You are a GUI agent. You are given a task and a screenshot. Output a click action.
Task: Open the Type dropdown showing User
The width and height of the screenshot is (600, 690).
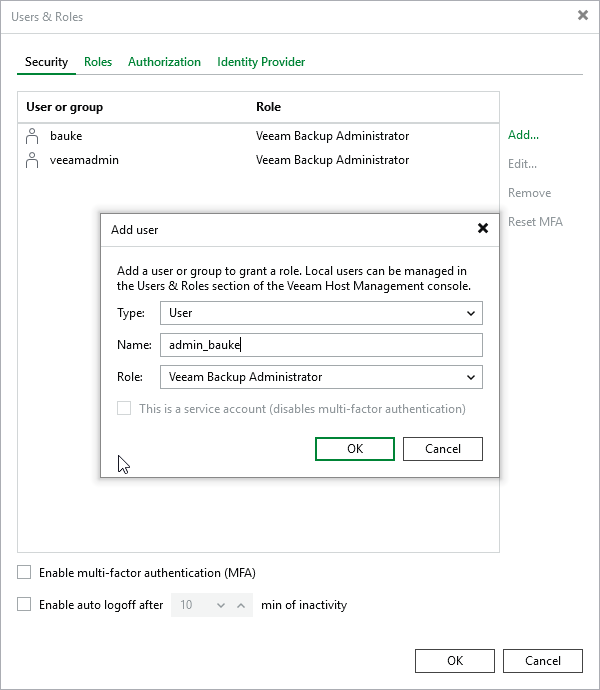coord(321,313)
